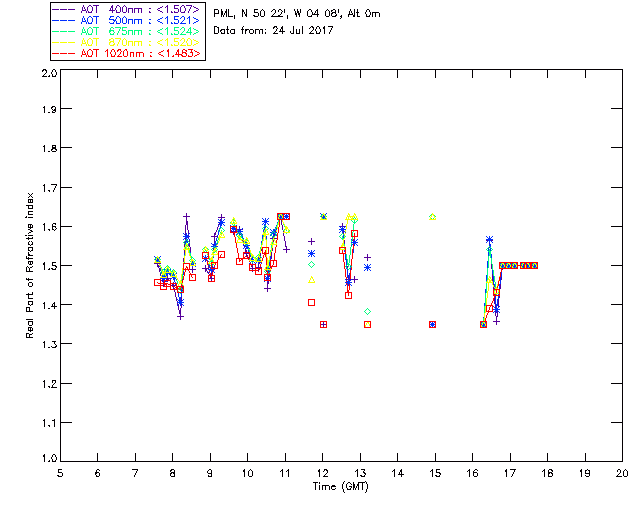Click the 6 hour x-axis label
640x512 pixels.
pyautogui.click(x=98, y=473)
